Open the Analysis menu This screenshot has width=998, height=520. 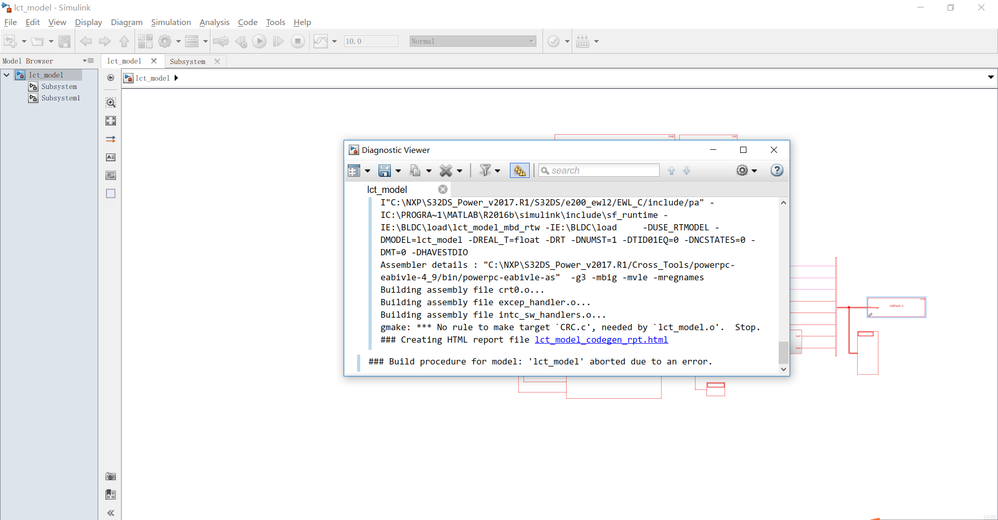214,22
